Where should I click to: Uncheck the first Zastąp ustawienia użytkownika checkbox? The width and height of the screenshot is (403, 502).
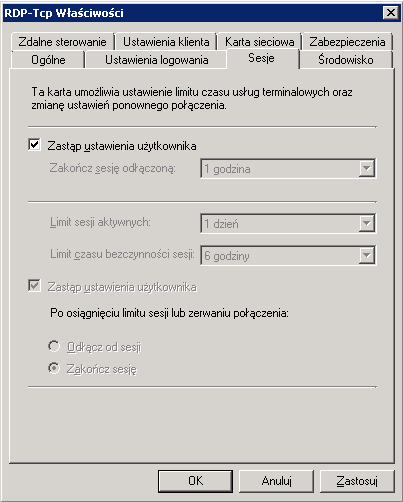pos(35,145)
